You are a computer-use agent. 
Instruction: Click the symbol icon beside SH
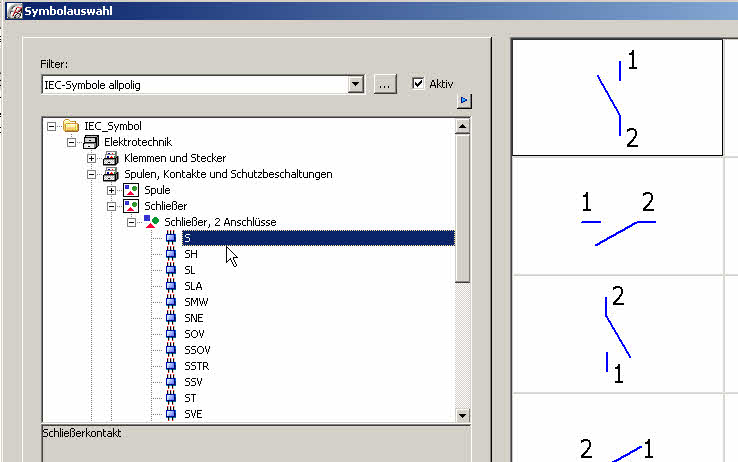[171, 254]
